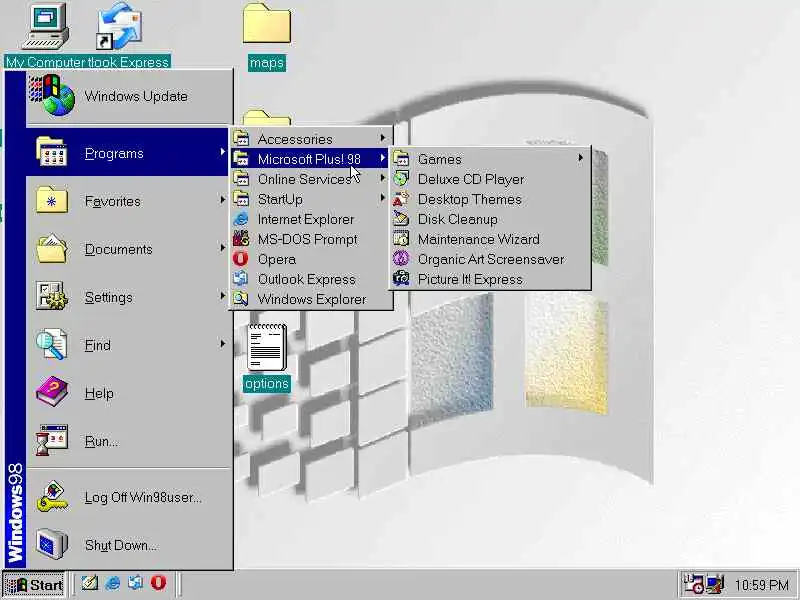The width and height of the screenshot is (800, 600).
Task: Open Find in Start menu
Action: click(x=128, y=345)
